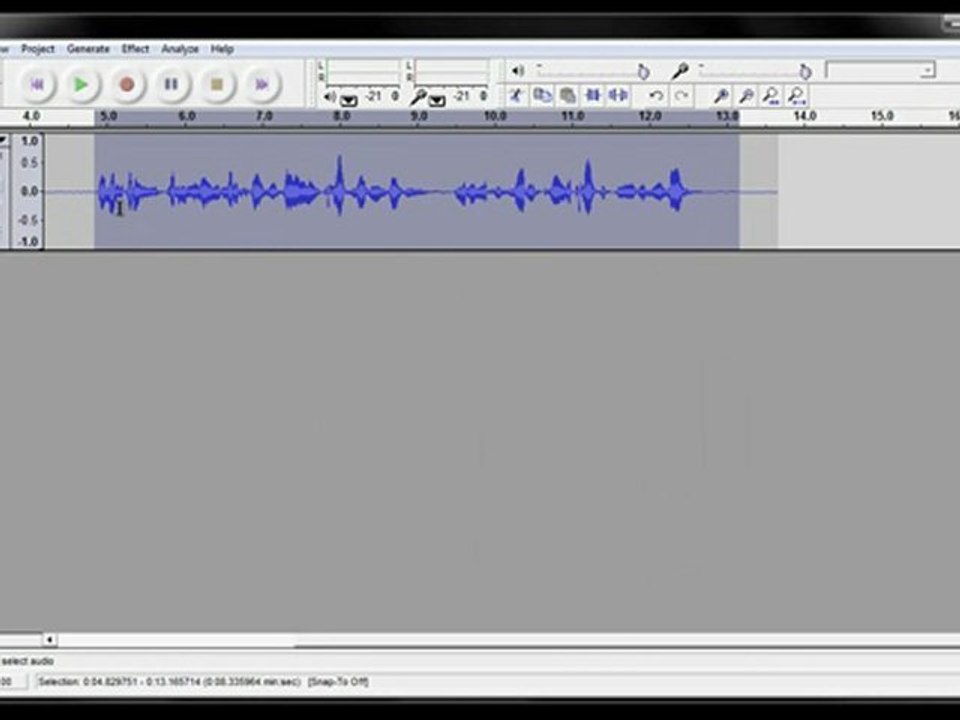Copy the selected audio
Screen dimensions: 960x720
[x=542, y=96]
